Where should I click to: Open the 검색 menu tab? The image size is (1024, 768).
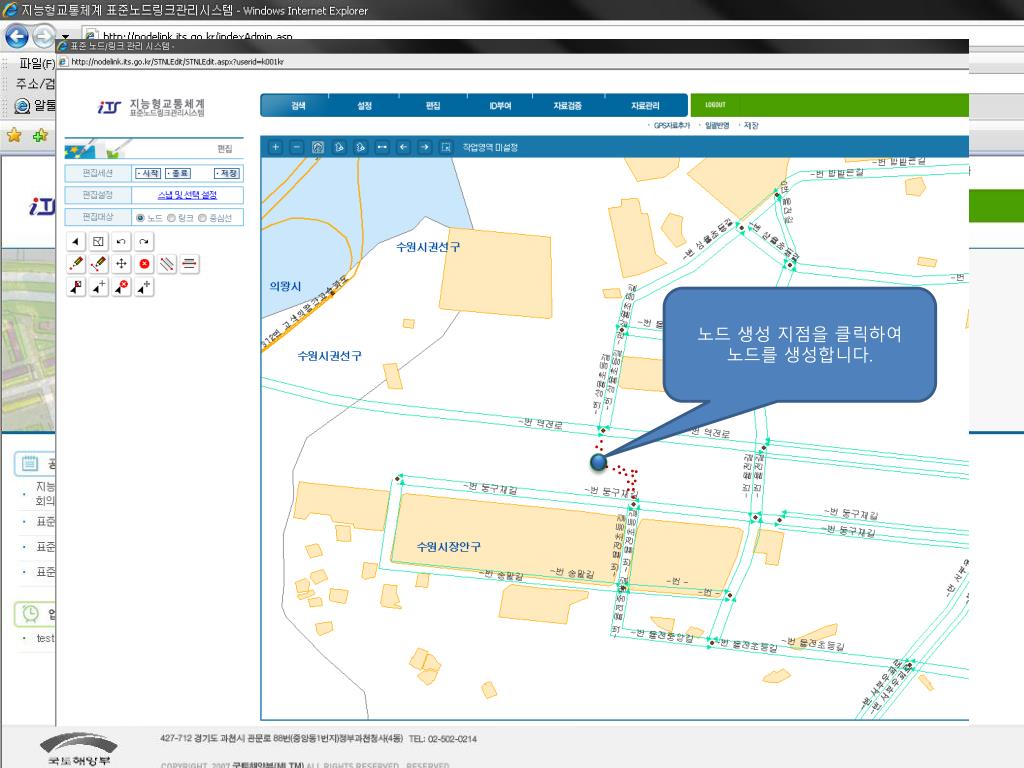(x=298, y=105)
